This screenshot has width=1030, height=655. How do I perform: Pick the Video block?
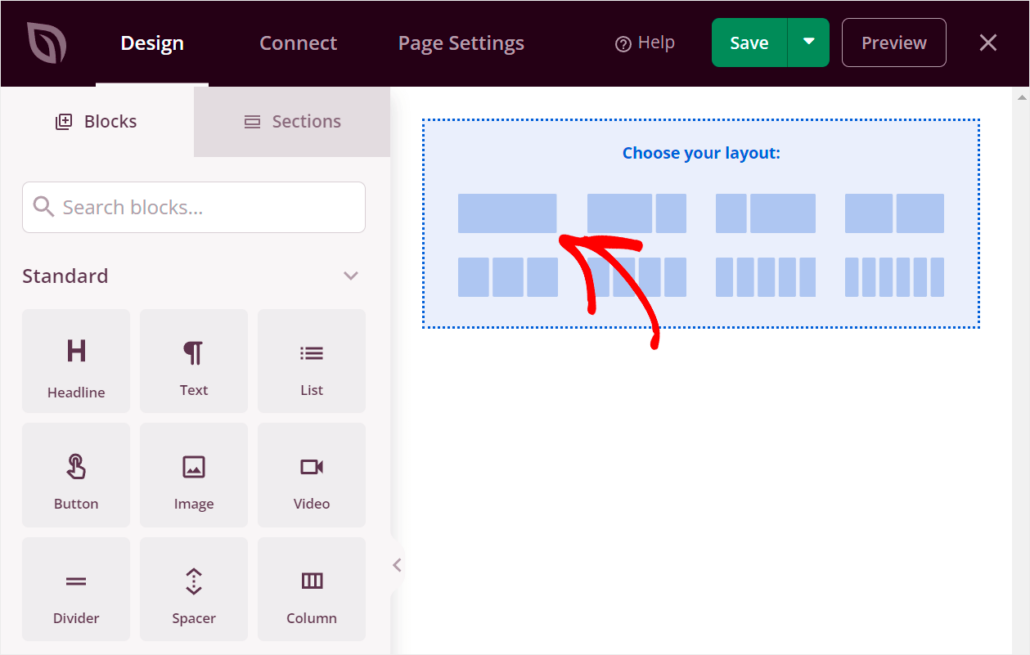(x=311, y=474)
